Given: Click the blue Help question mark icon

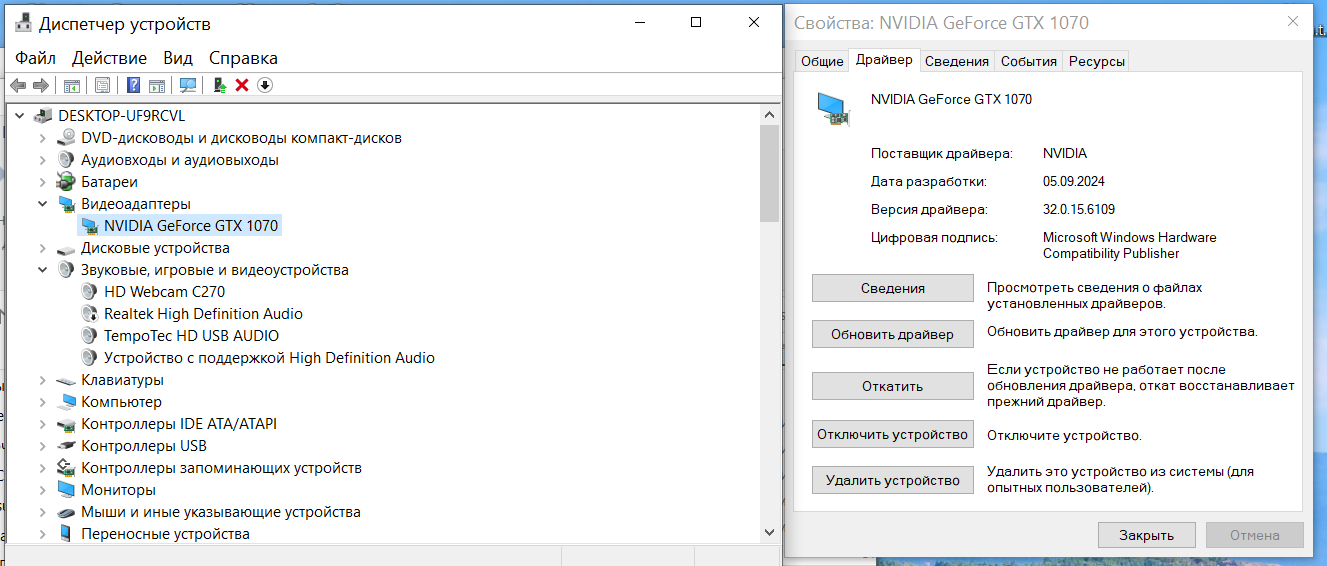Looking at the screenshot, I should click(133, 85).
